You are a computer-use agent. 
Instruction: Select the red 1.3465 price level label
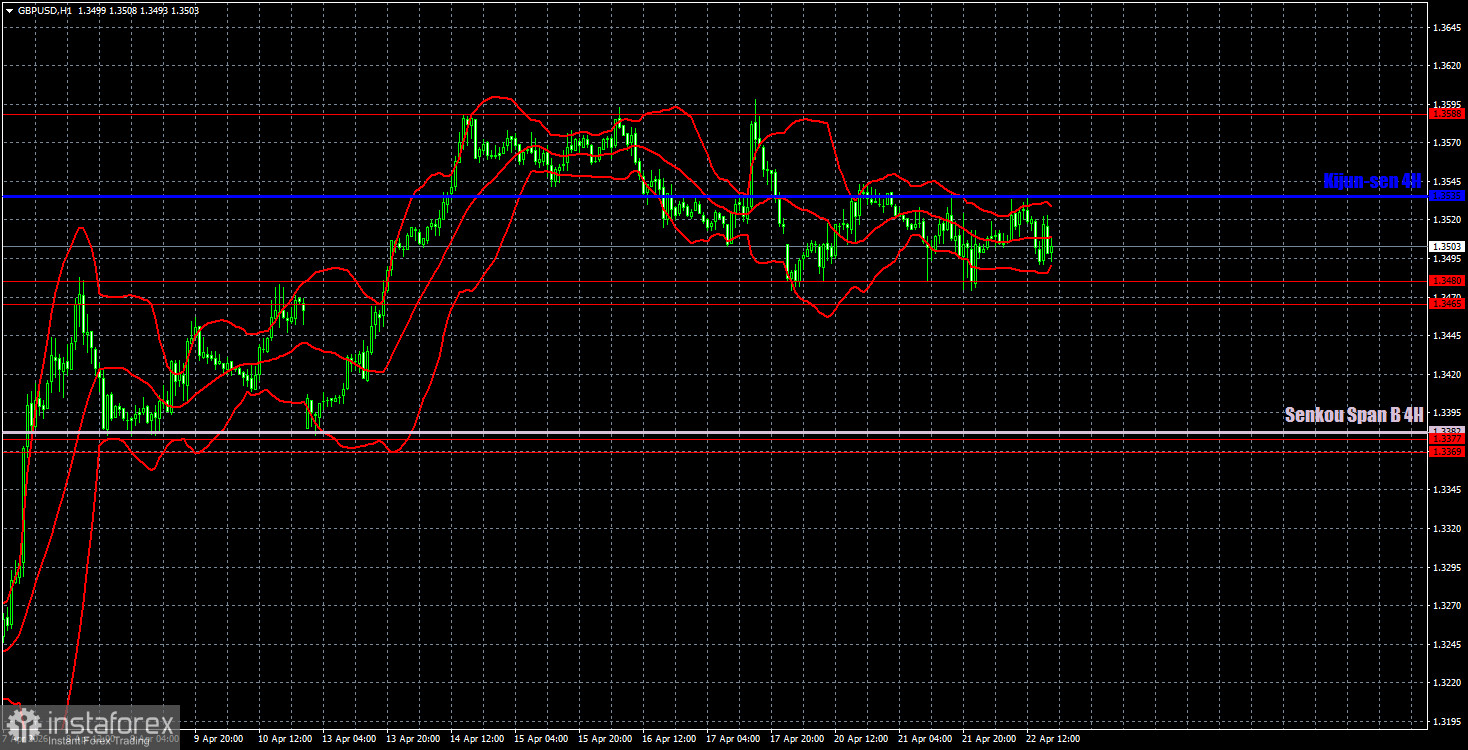pyautogui.click(x=1447, y=304)
